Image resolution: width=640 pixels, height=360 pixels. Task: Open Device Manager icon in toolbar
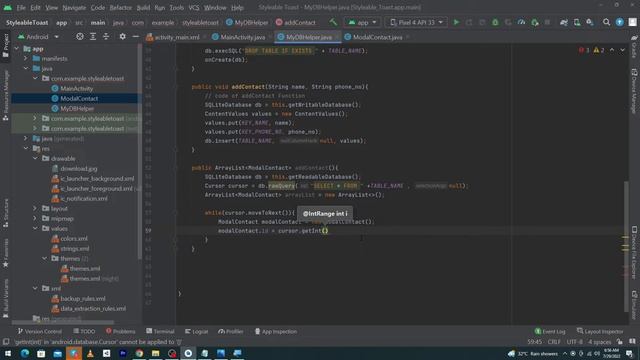[577, 22]
